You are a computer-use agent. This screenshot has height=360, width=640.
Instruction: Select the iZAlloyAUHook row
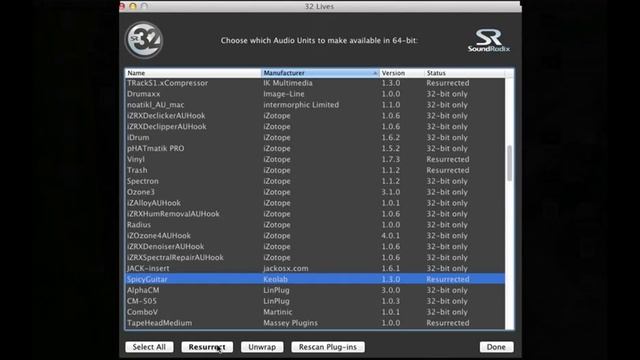click(x=315, y=203)
